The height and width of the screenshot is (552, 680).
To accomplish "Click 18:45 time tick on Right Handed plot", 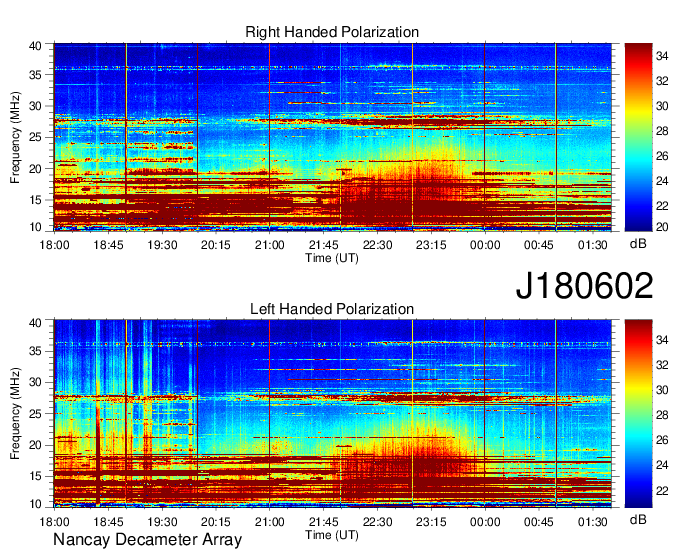I will pos(108,245).
